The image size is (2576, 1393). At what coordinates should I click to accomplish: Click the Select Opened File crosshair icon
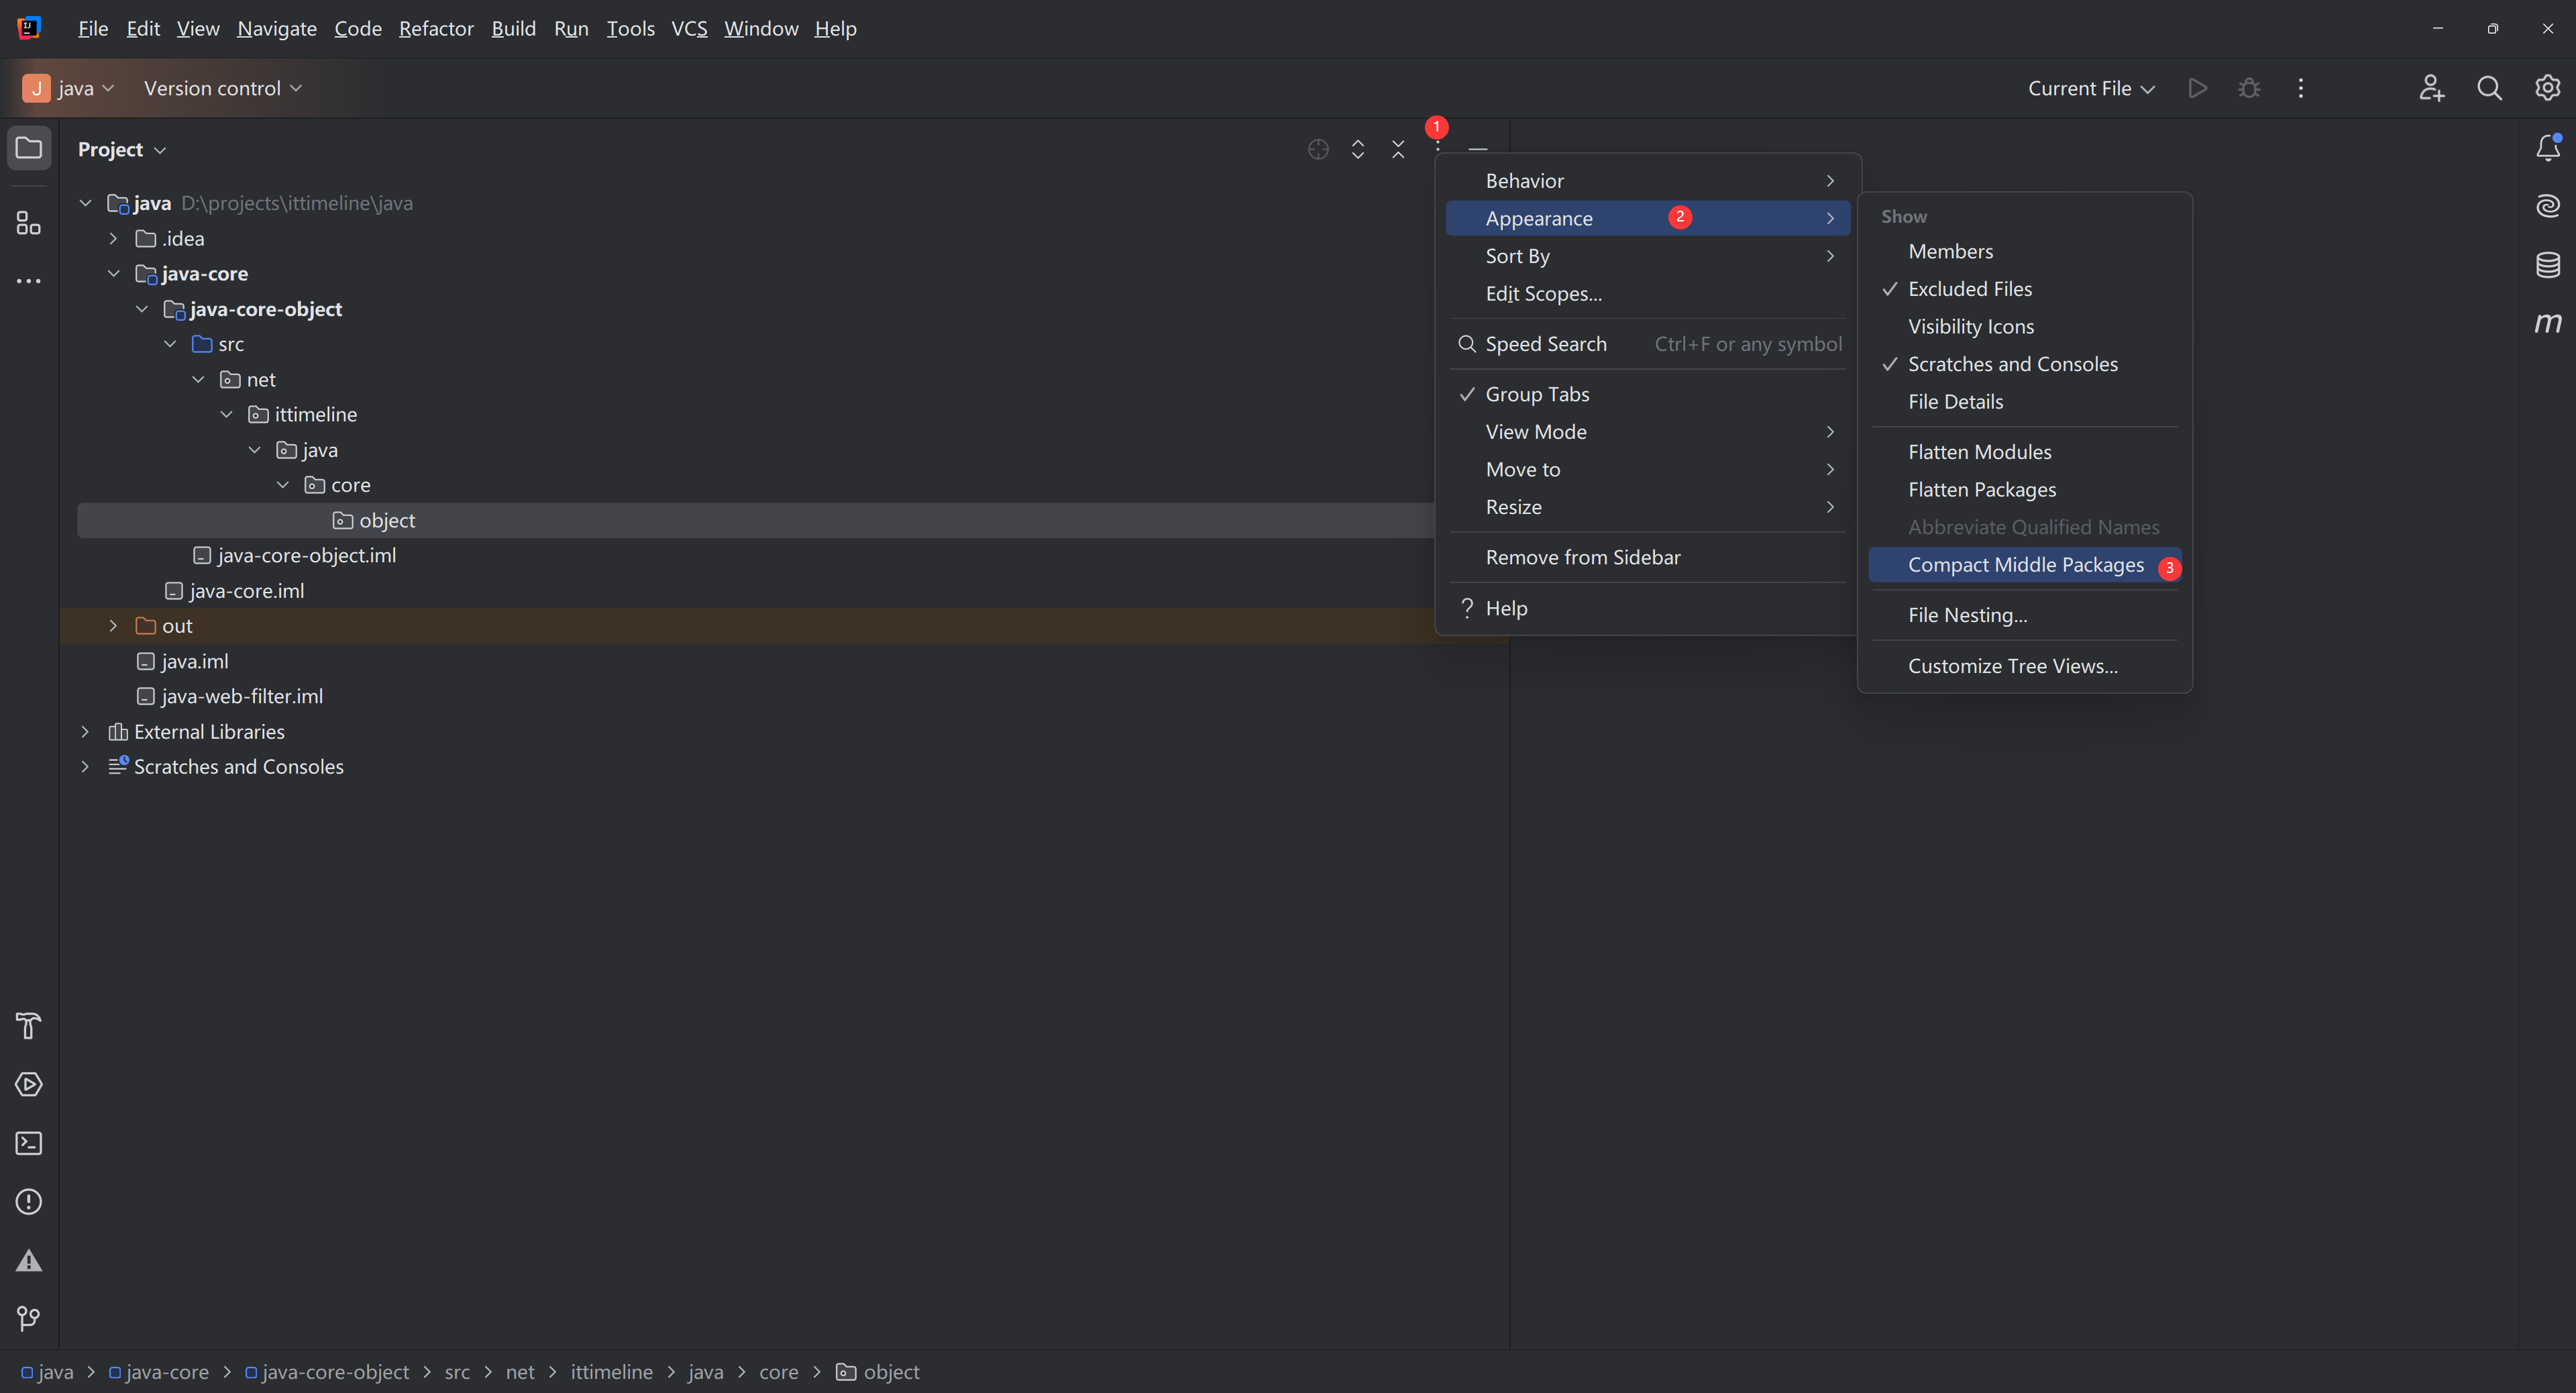pyautogui.click(x=1318, y=149)
